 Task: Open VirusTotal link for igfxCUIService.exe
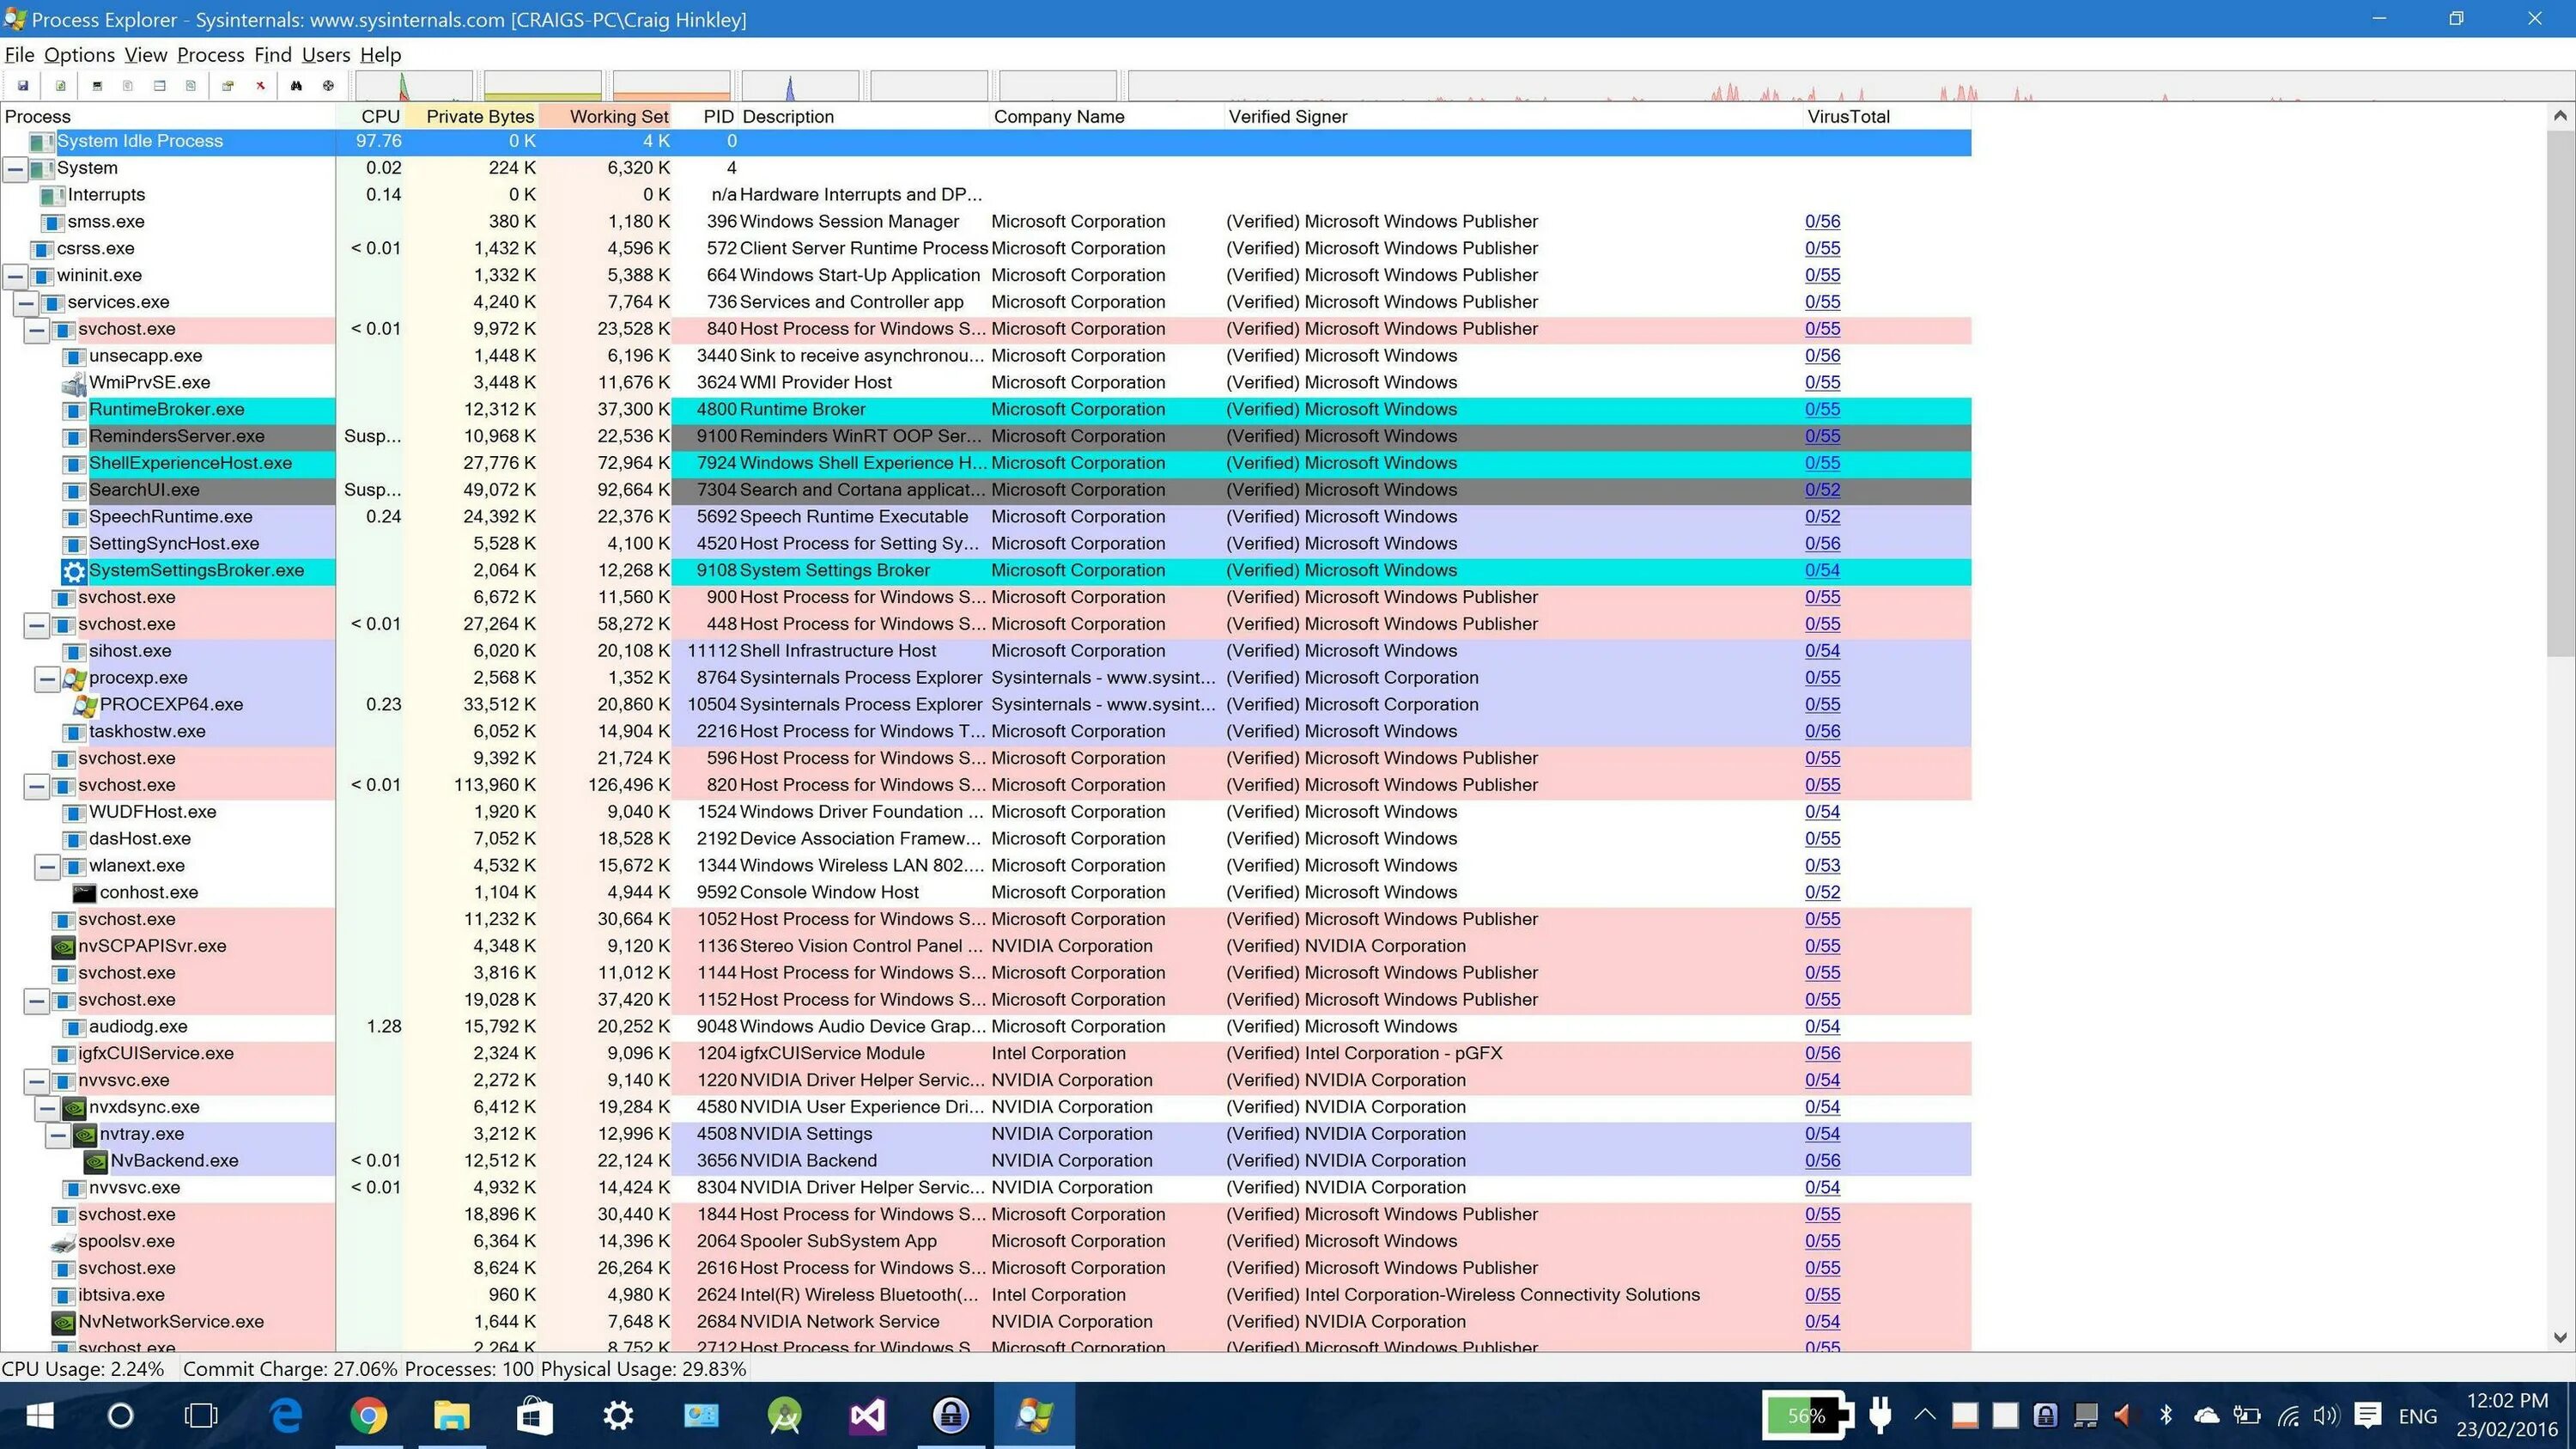coord(1822,1054)
